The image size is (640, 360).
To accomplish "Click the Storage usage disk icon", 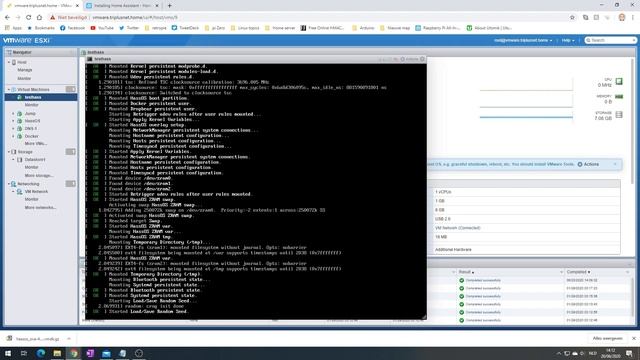I will click(x=619, y=115).
